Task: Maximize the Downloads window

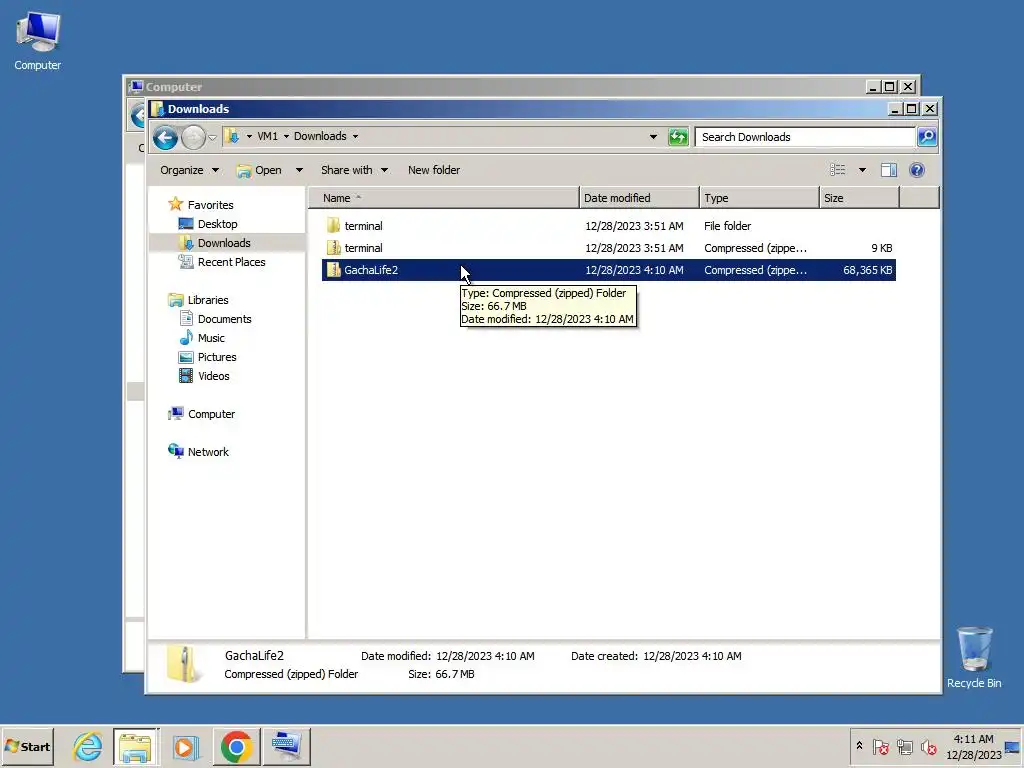Action: point(912,109)
